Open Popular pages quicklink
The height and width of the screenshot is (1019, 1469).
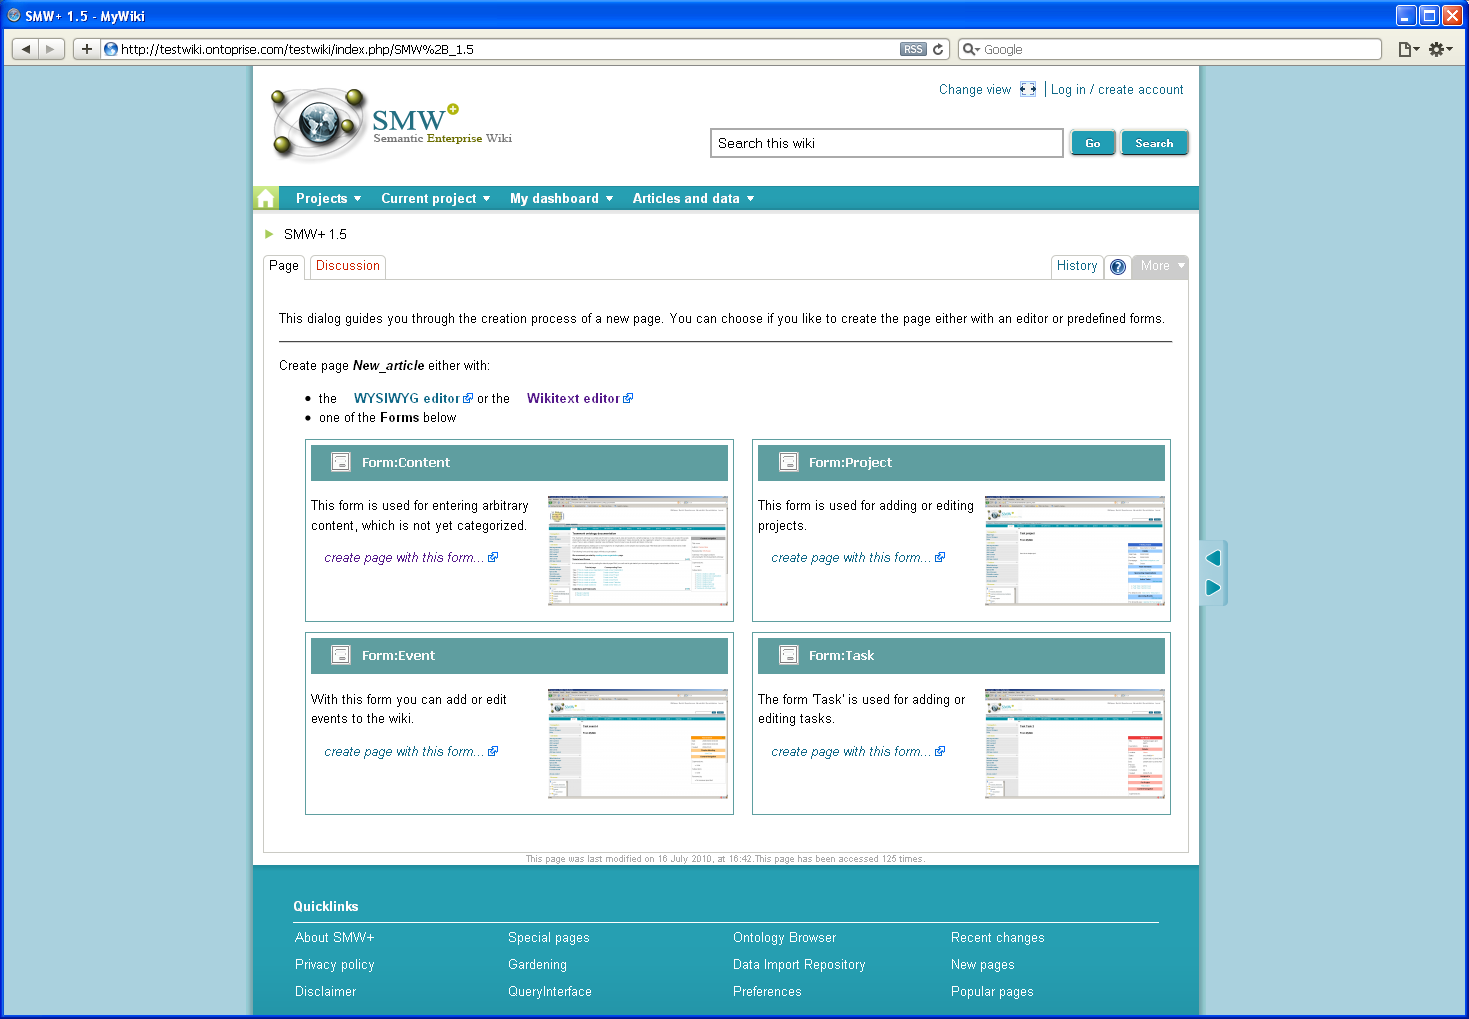click(992, 992)
